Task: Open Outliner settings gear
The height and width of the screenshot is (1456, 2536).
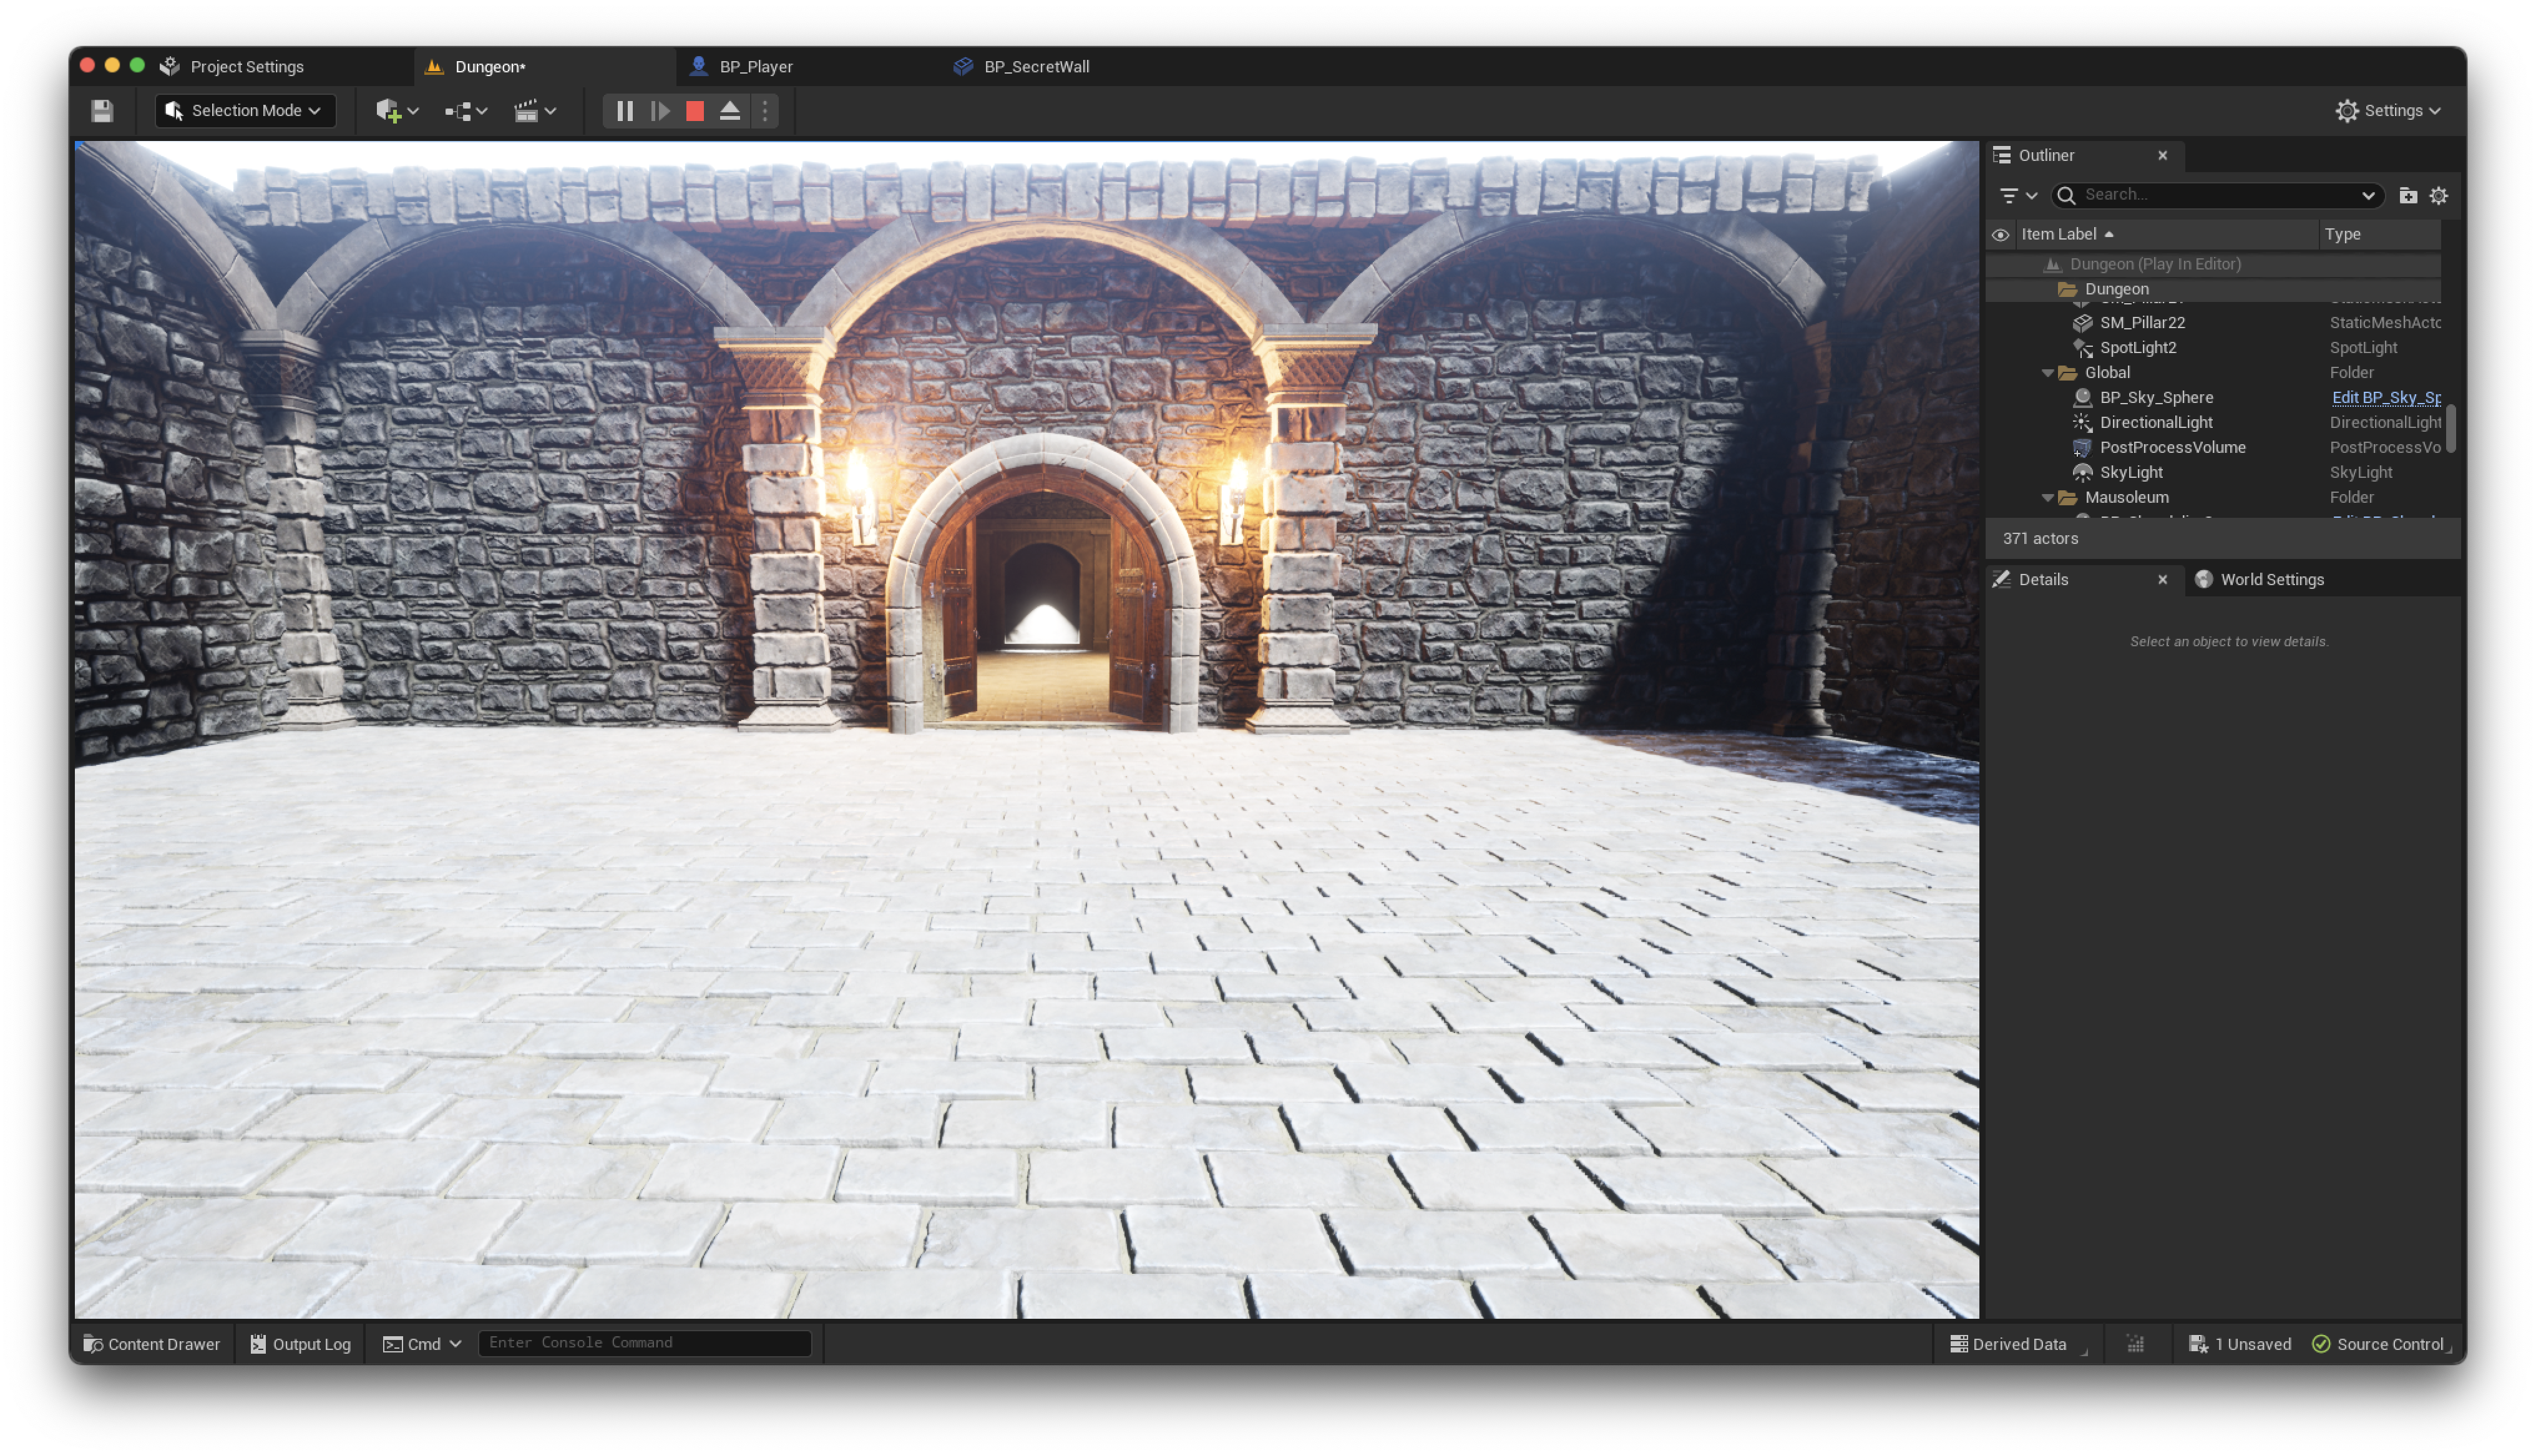Action: (2438, 196)
